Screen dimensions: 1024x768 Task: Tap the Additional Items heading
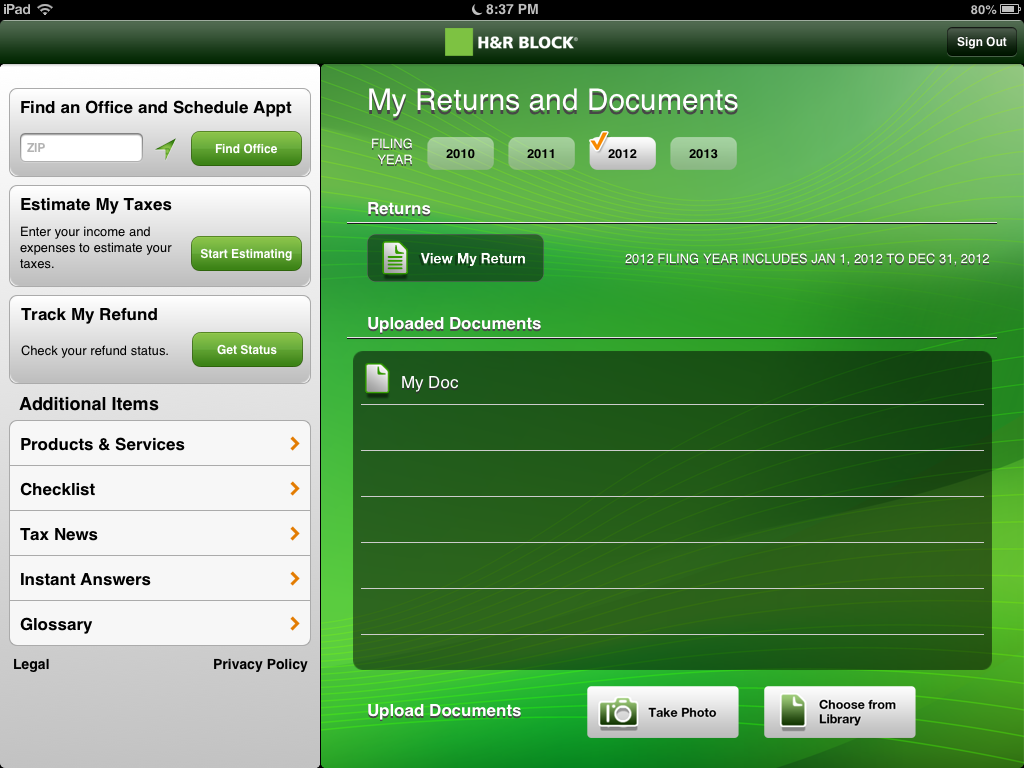tap(89, 404)
